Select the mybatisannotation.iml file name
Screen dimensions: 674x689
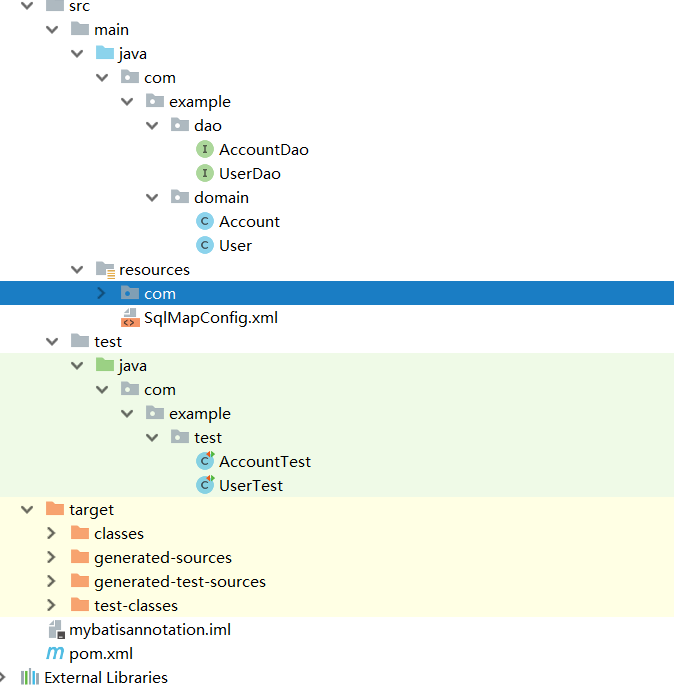click(x=150, y=630)
